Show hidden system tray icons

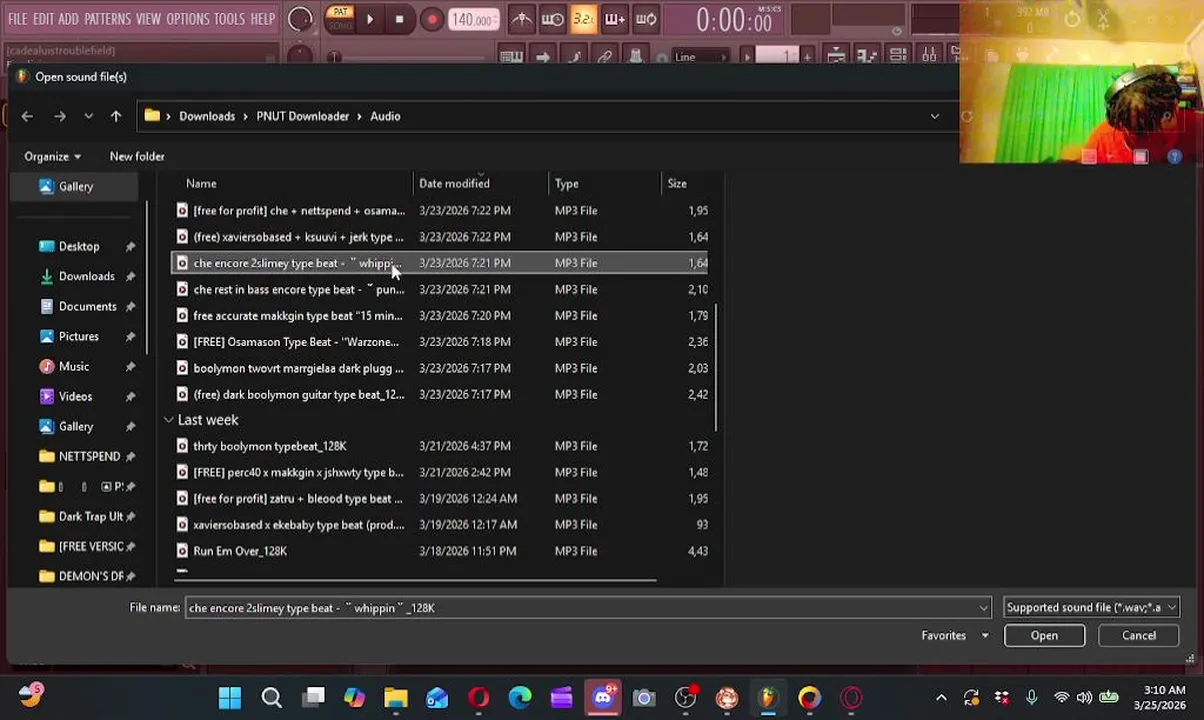[x=941, y=698]
